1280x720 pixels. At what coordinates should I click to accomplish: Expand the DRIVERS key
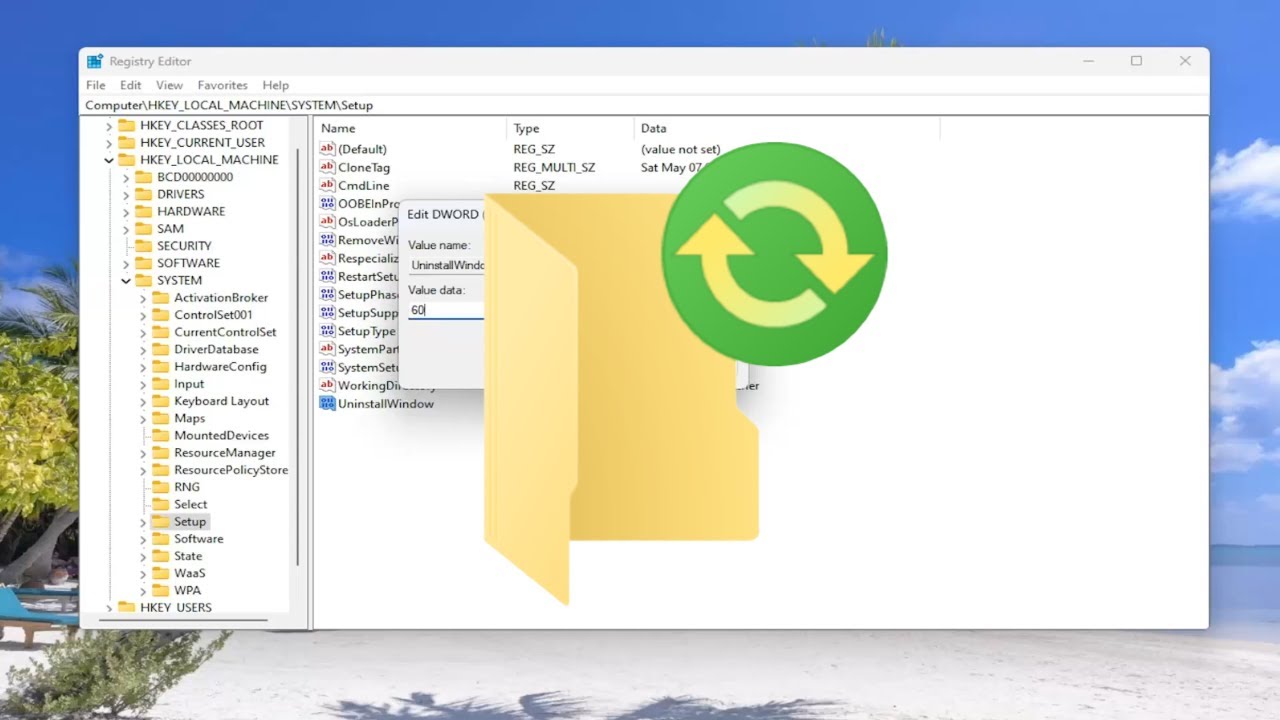(126, 194)
